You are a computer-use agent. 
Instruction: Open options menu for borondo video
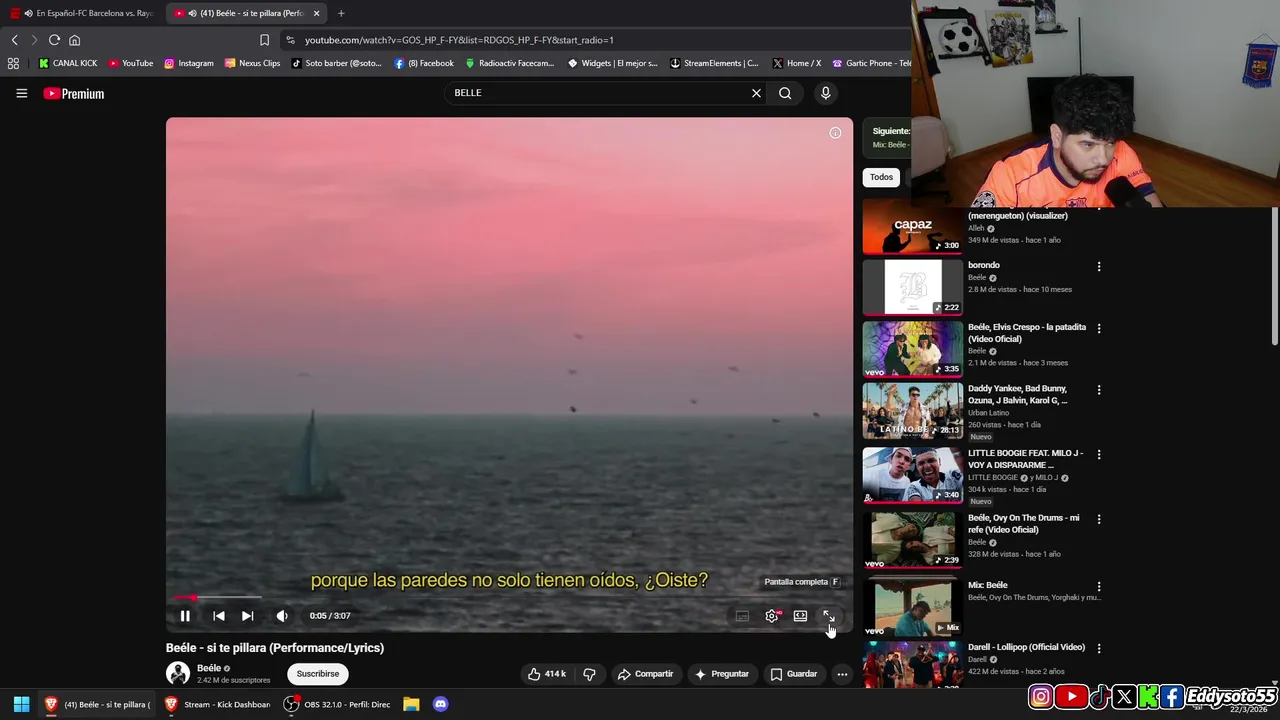1099,267
